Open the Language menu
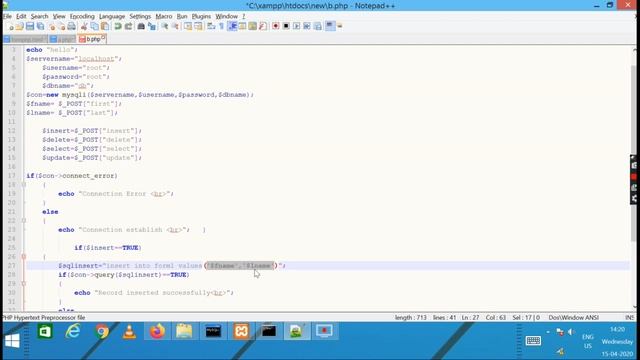The height and width of the screenshot is (360, 640). [x=112, y=16]
